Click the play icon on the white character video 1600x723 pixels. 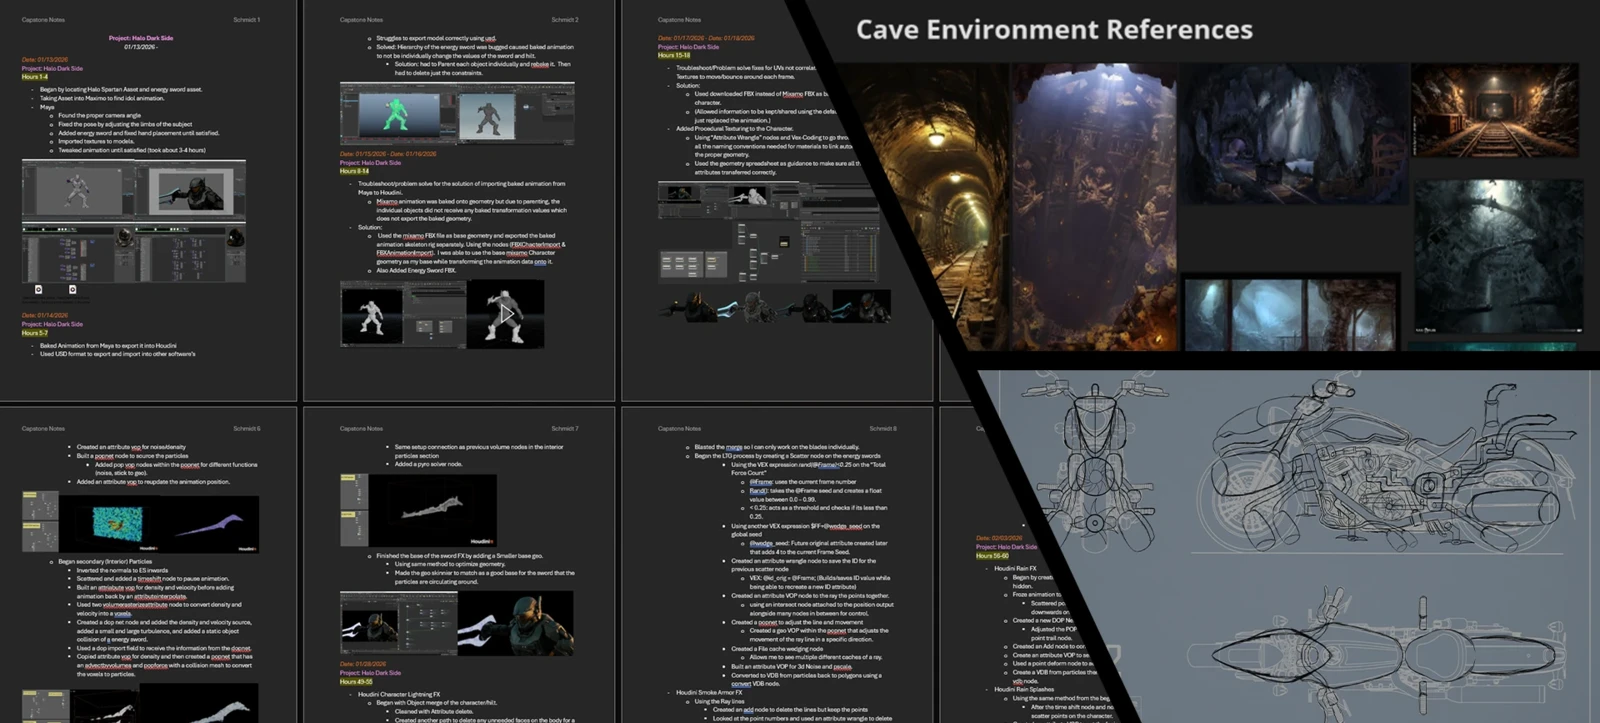pyautogui.click(x=506, y=314)
